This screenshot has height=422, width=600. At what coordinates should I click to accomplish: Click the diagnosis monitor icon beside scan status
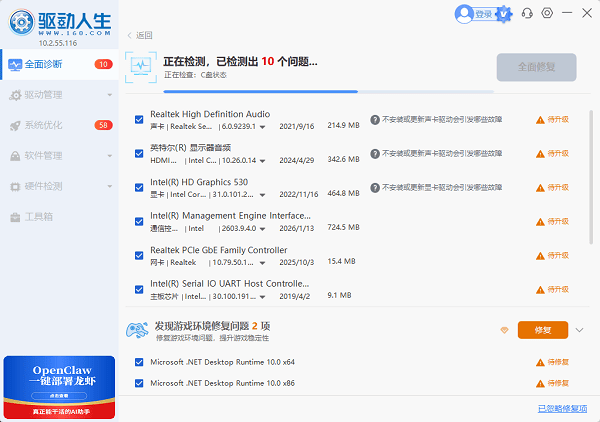[141, 67]
